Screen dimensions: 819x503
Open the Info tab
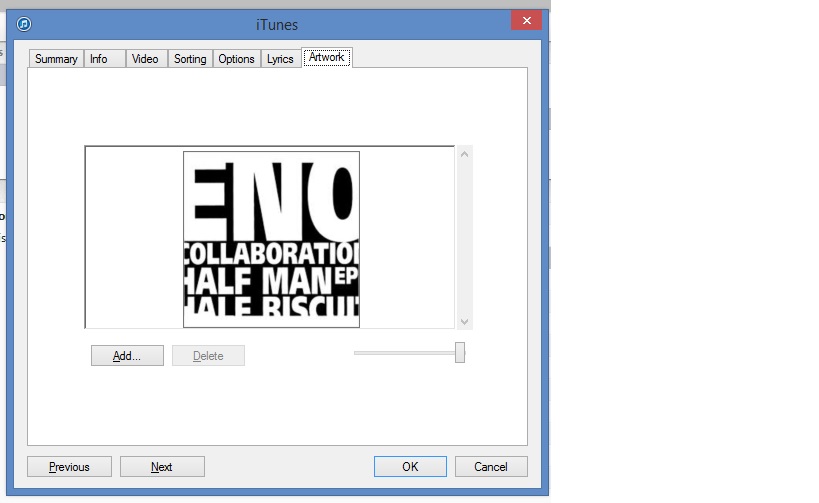(104, 59)
